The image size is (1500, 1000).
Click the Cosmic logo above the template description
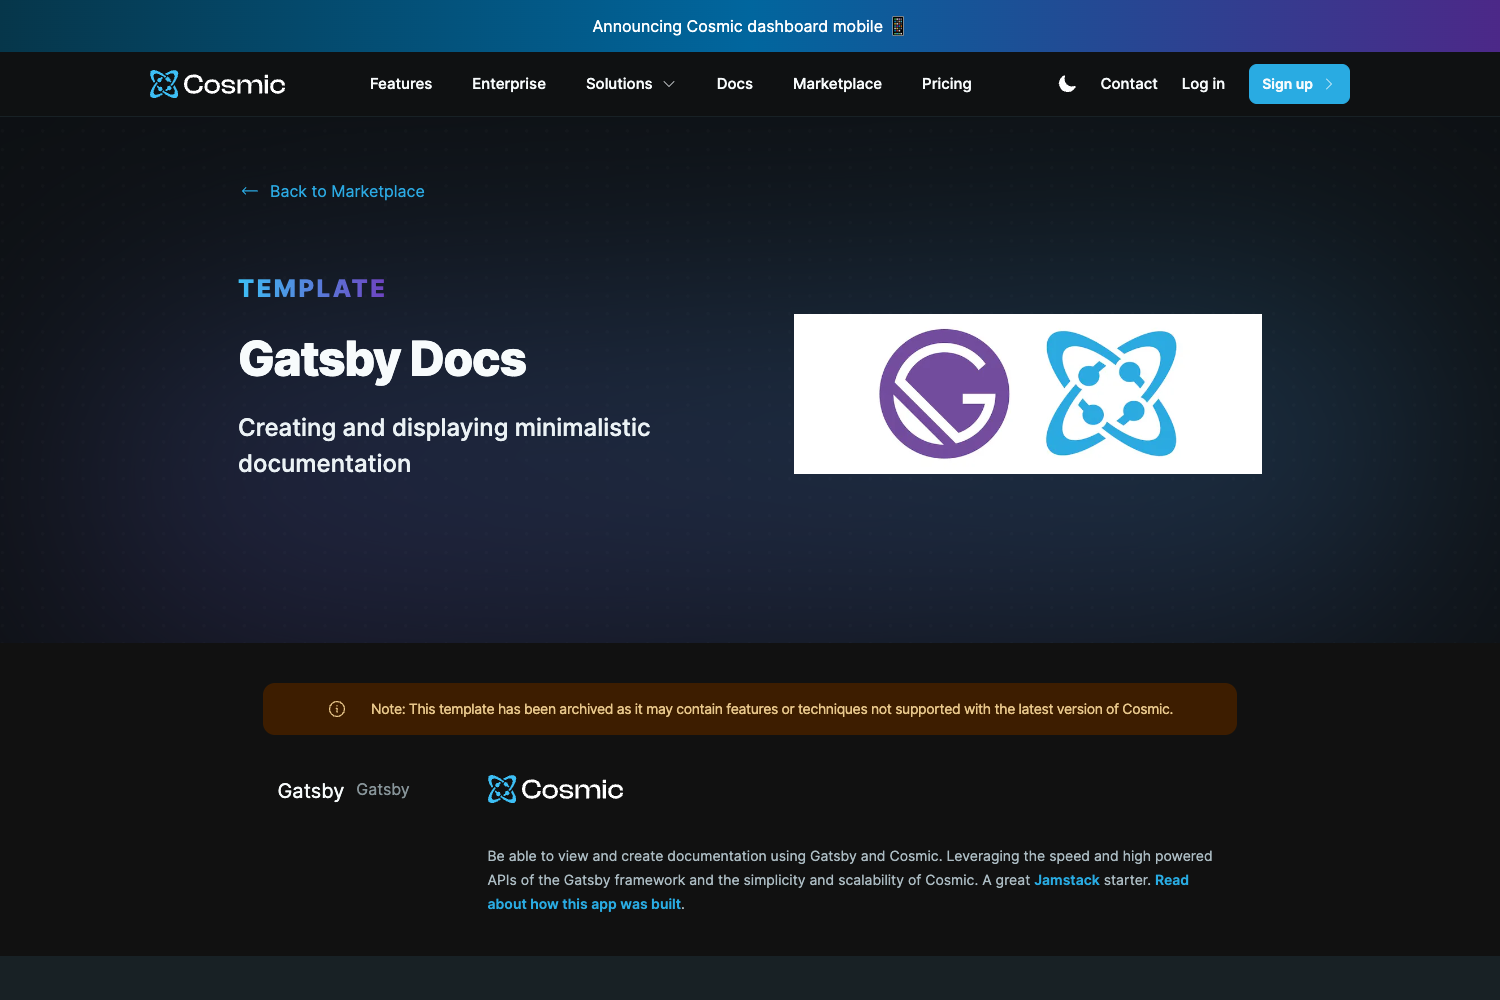point(555,788)
